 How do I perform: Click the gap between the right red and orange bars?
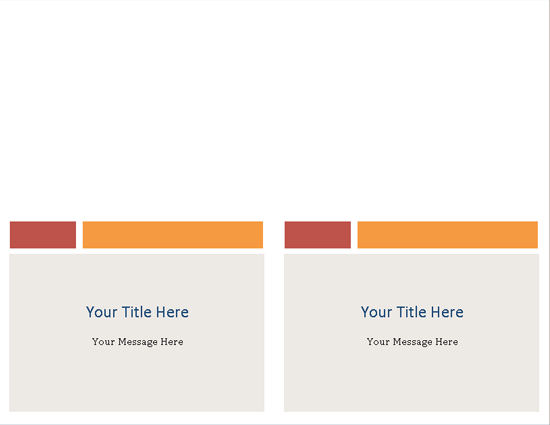pos(354,235)
